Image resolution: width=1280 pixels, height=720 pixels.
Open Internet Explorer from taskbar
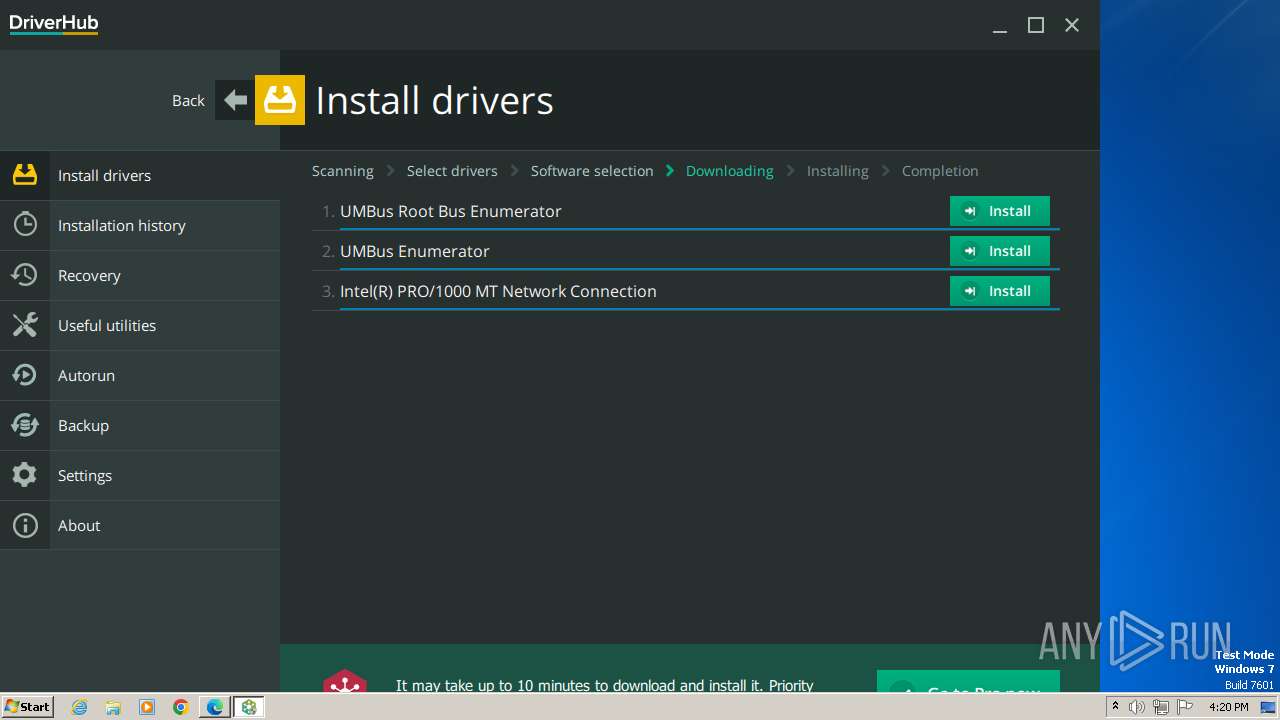coord(80,707)
